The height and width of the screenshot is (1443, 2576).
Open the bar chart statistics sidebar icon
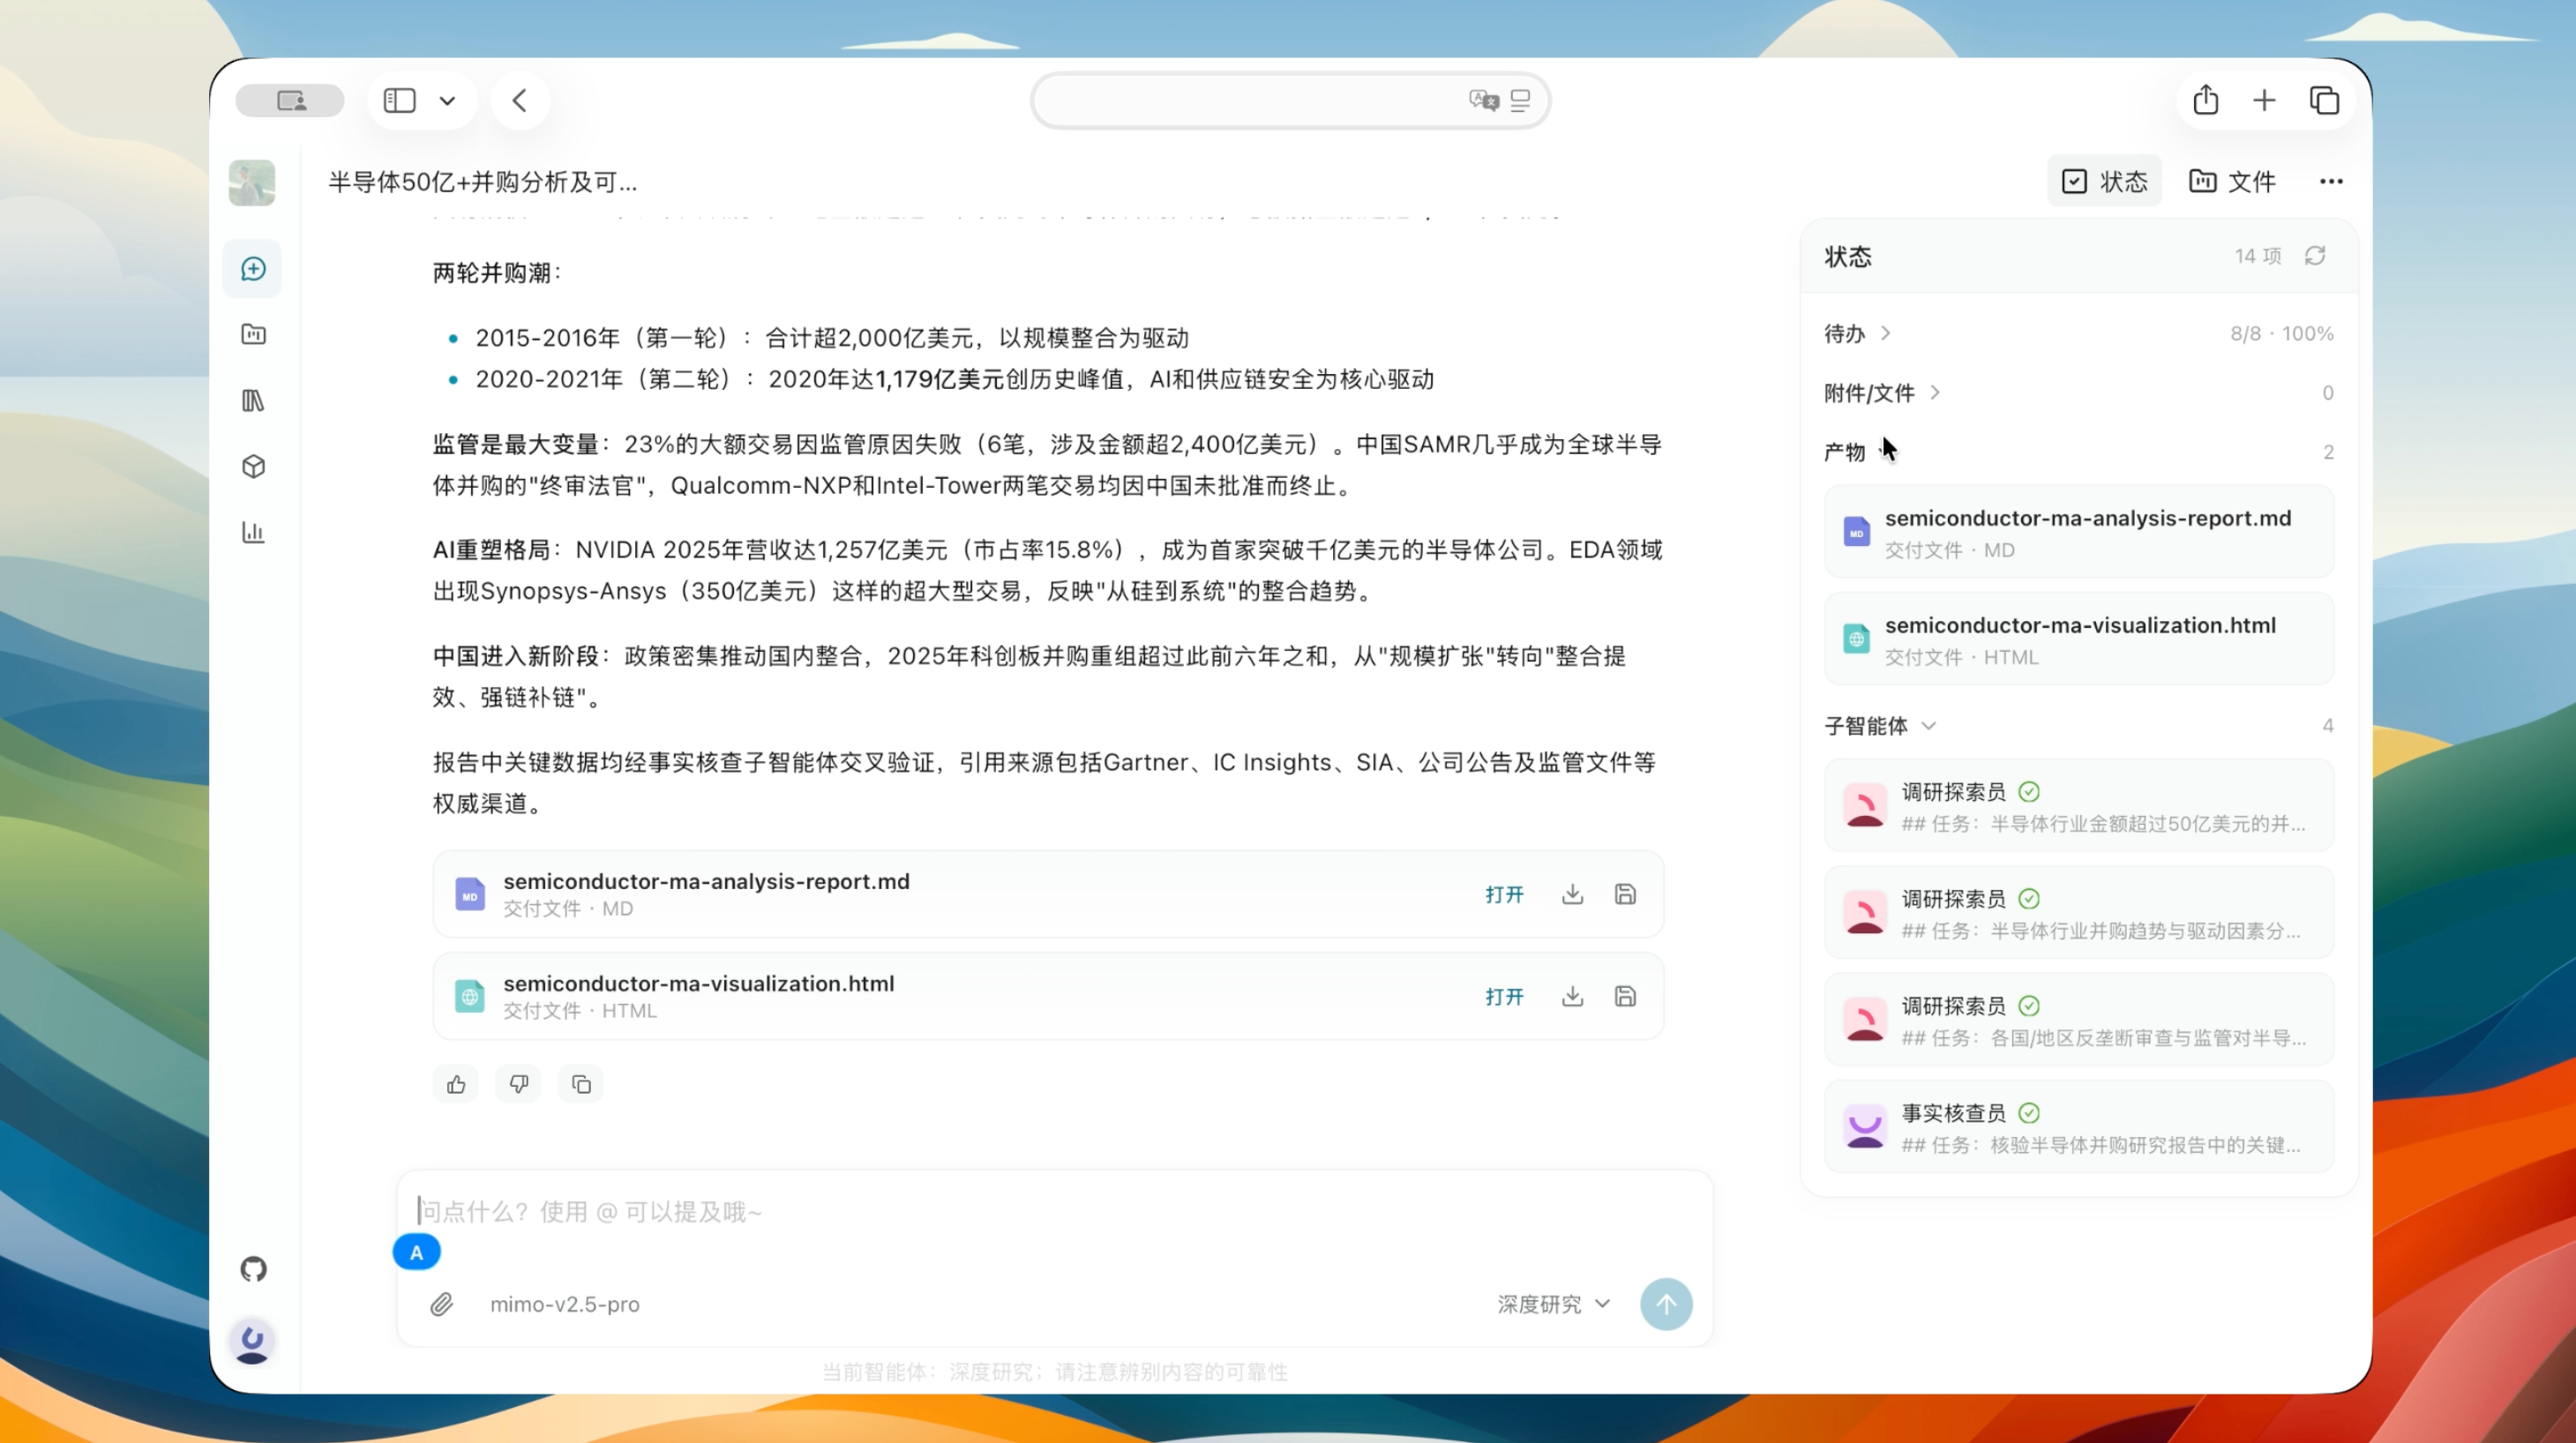[253, 532]
